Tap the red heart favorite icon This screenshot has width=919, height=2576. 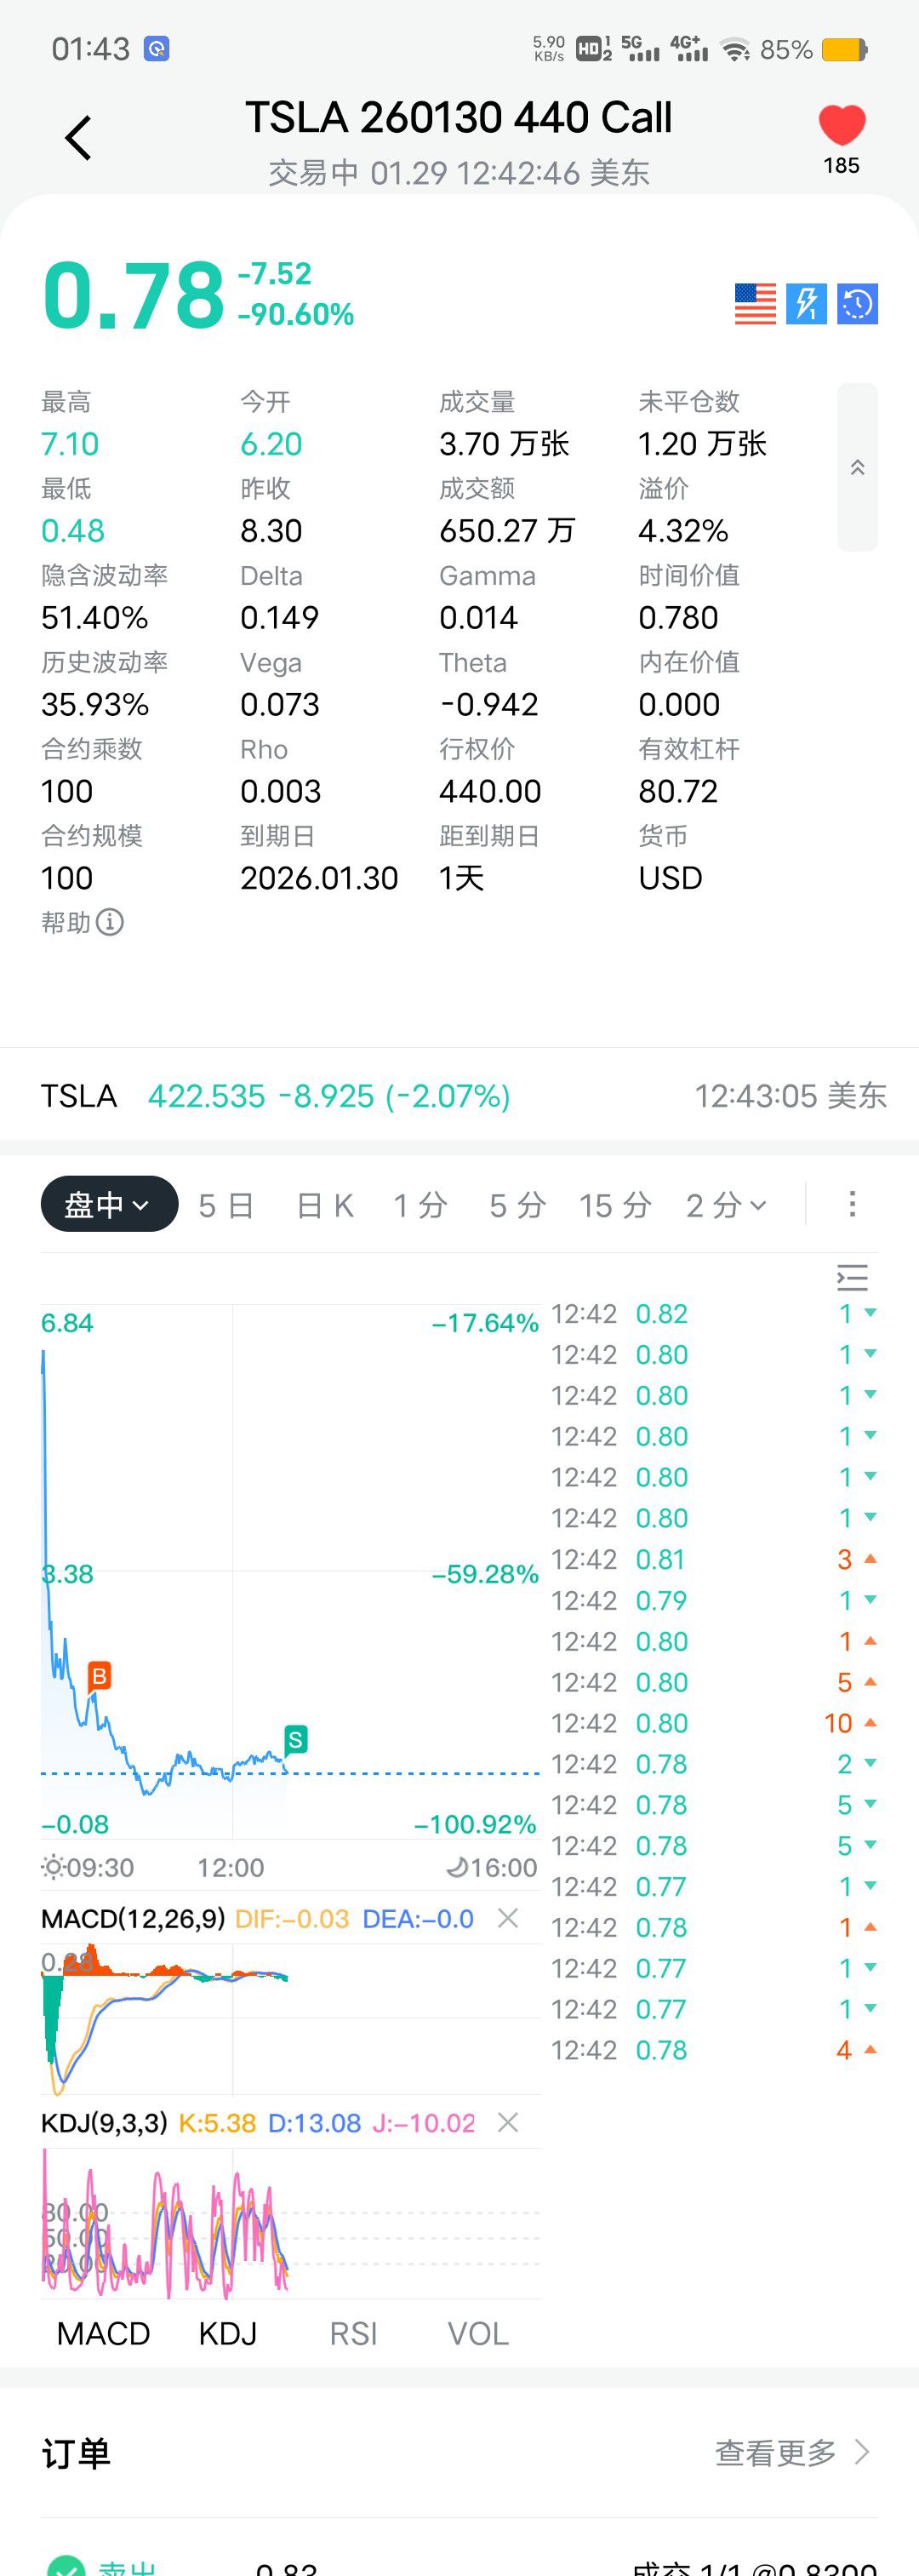point(841,126)
